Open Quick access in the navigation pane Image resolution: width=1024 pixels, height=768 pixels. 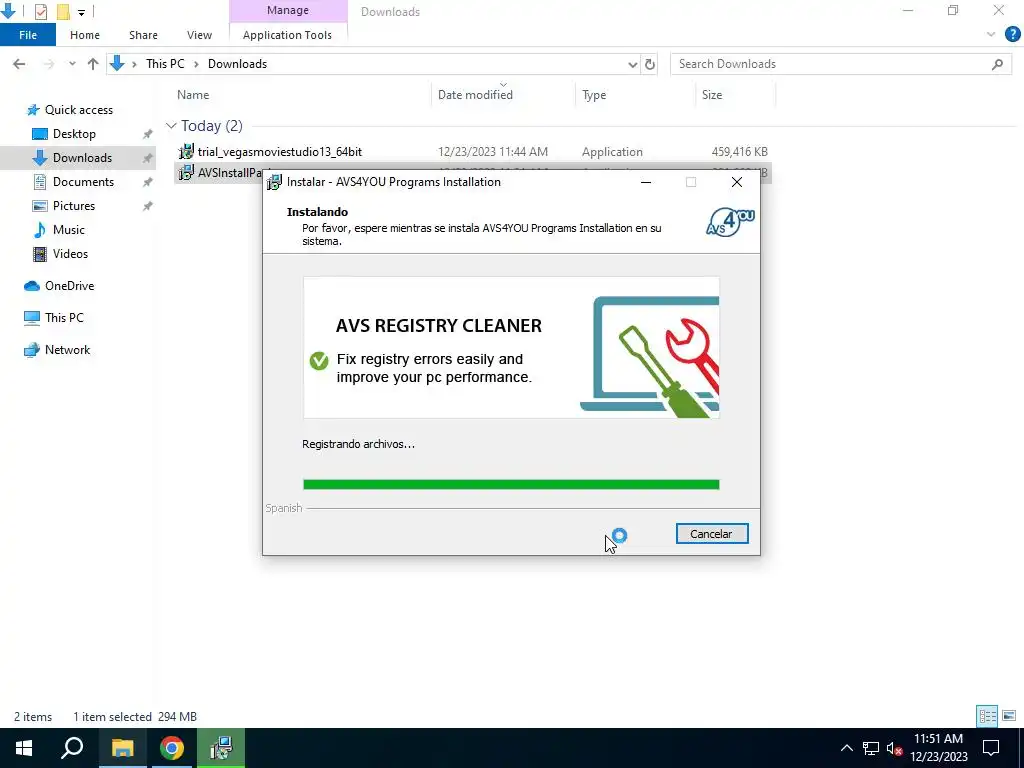(78, 110)
